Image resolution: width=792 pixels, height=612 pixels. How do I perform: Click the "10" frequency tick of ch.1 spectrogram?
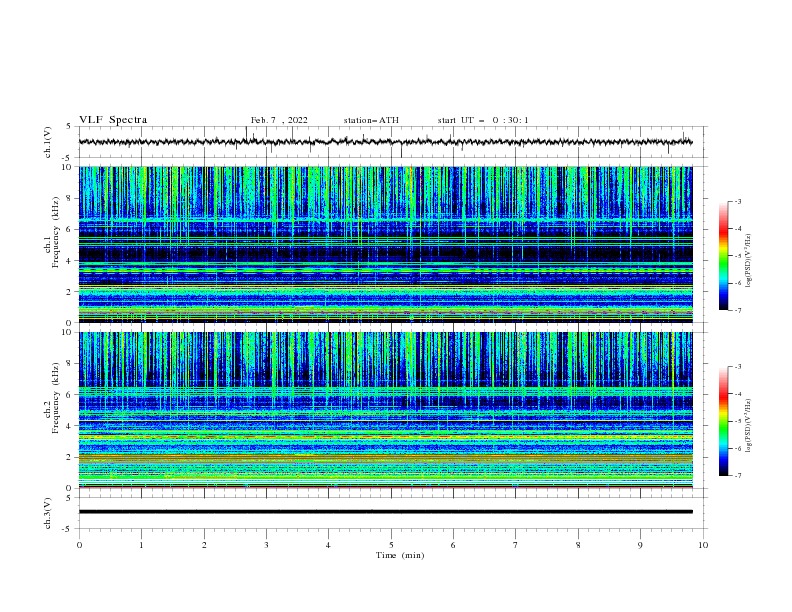click(x=68, y=166)
